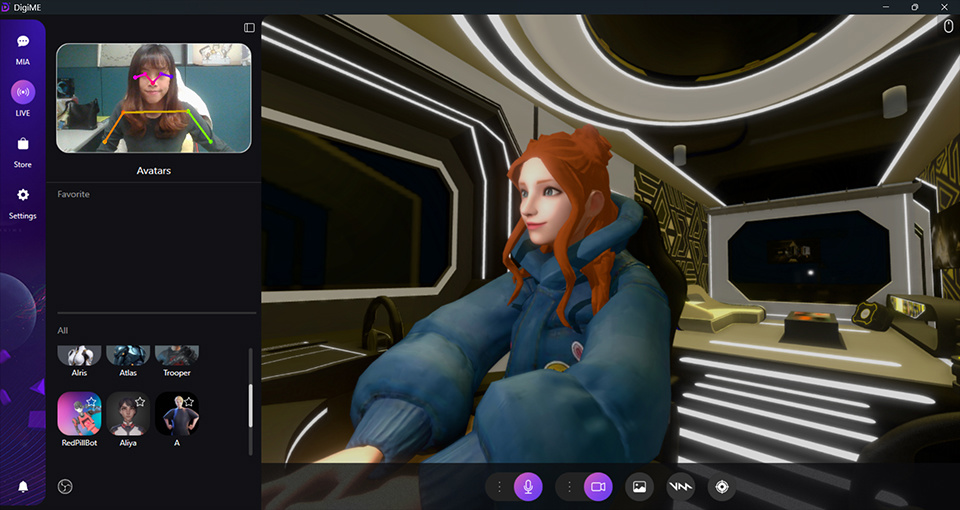Star the Aliya avatar as favorite
Image resolution: width=960 pixels, height=510 pixels.
tap(140, 401)
